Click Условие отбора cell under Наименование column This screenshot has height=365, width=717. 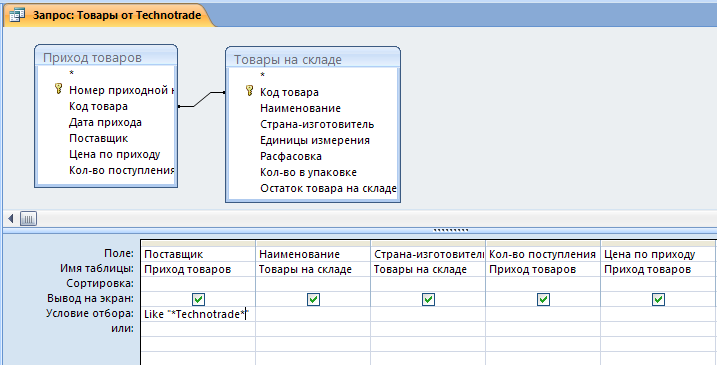(313, 314)
